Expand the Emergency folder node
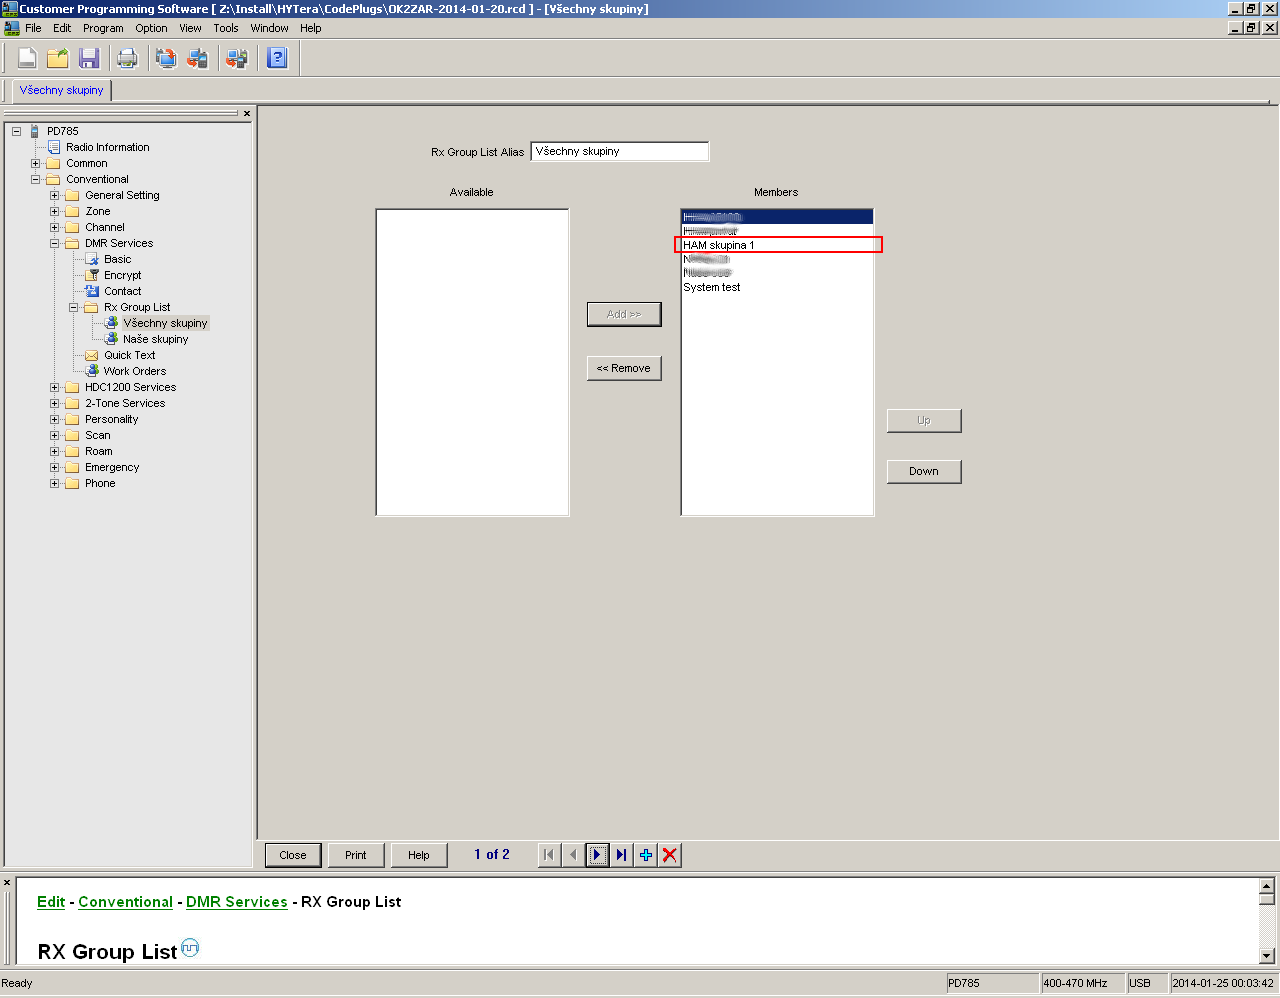The width and height of the screenshot is (1280, 998). pos(55,468)
